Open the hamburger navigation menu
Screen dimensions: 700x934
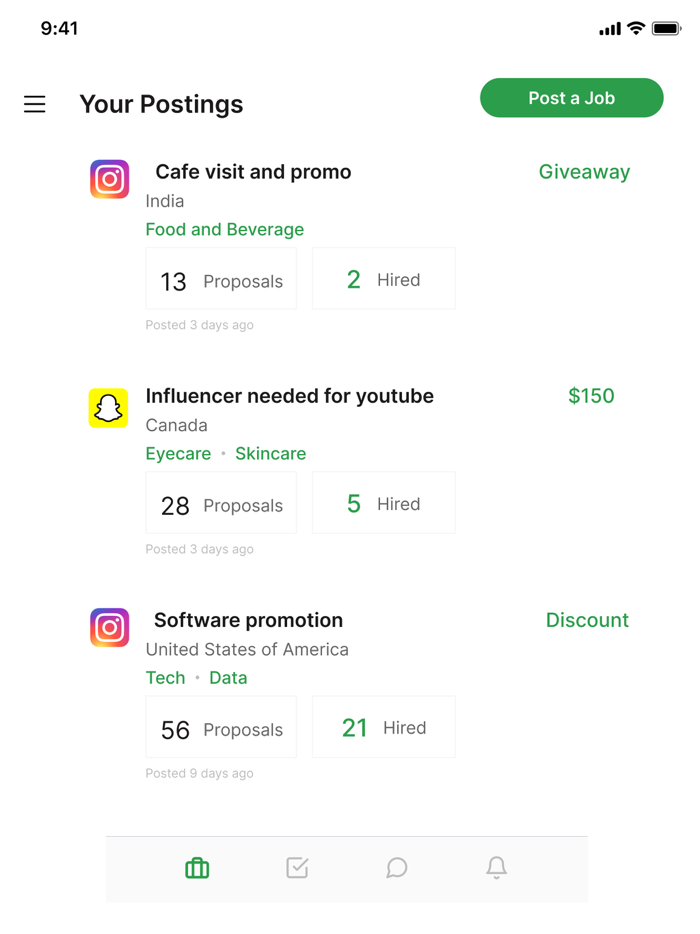pyautogui.click(x=35, y=104)
